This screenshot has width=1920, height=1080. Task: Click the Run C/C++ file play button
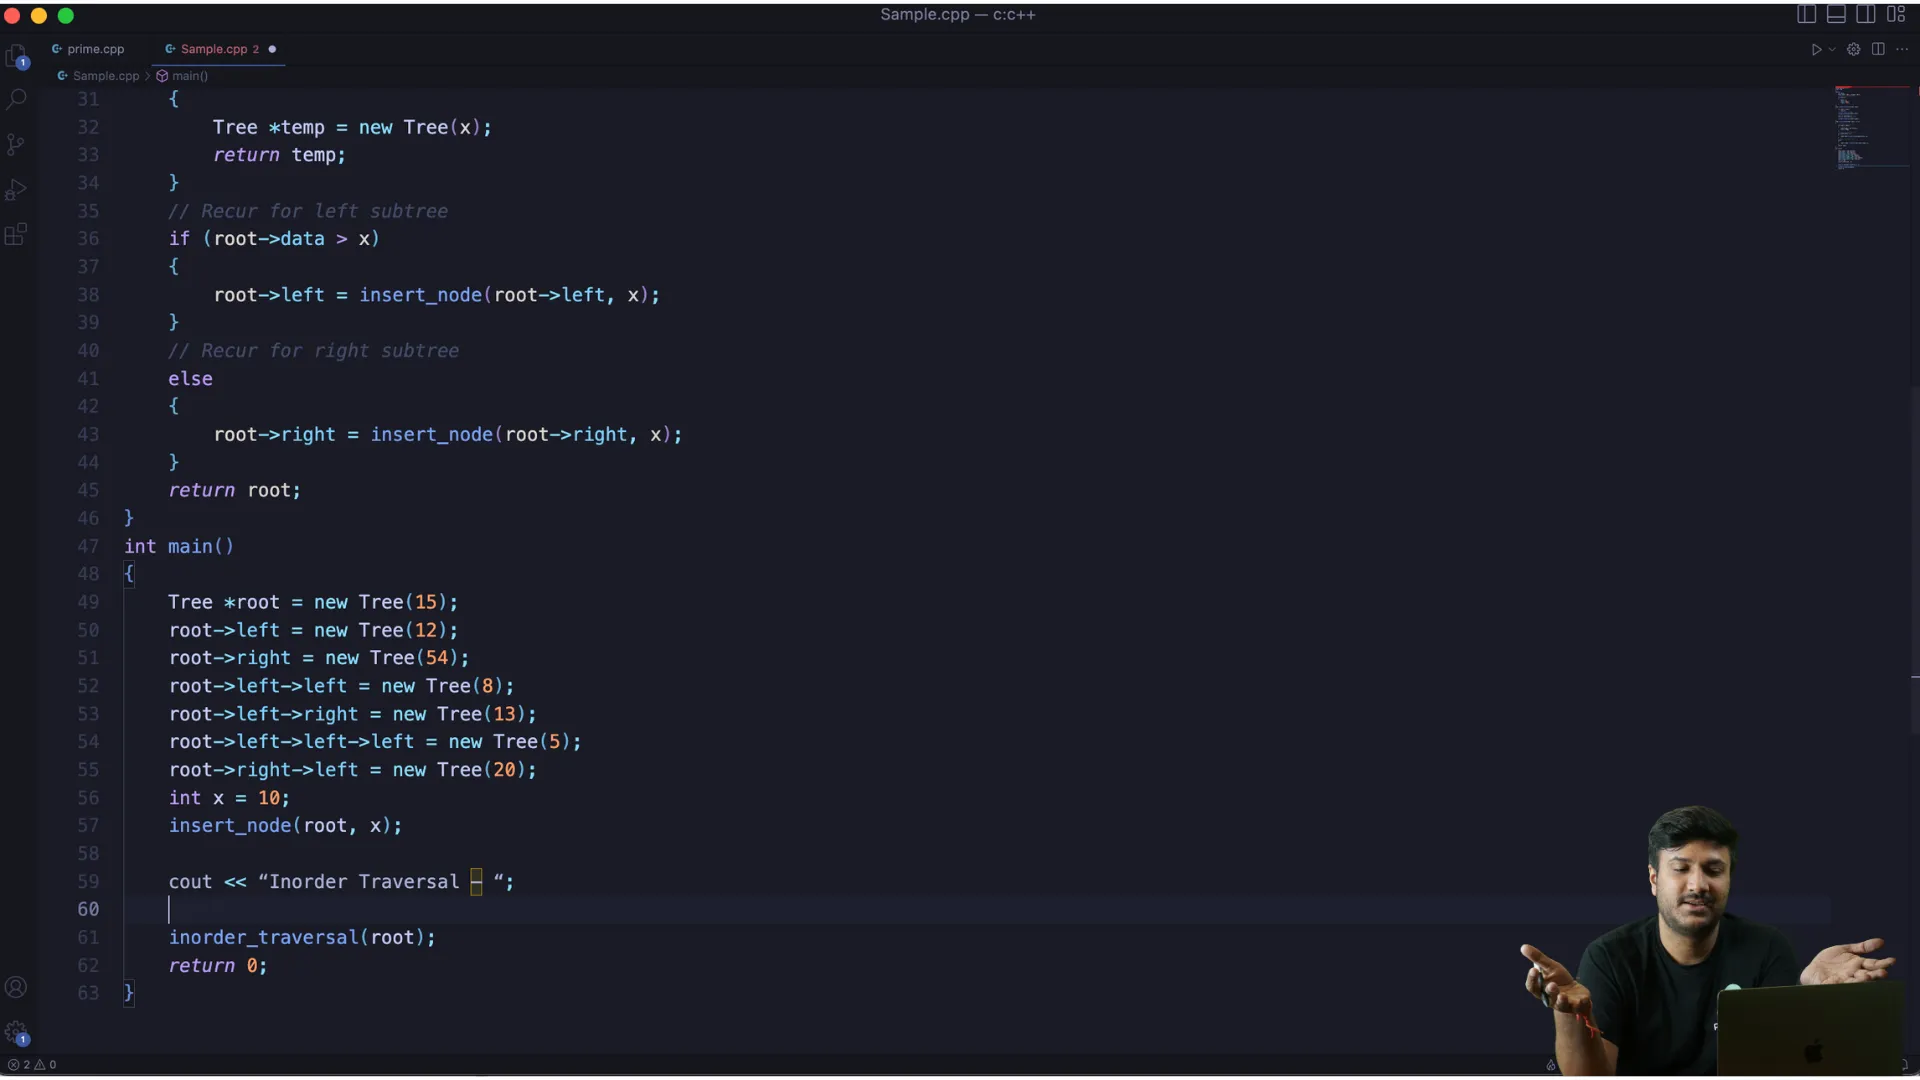1816,49
